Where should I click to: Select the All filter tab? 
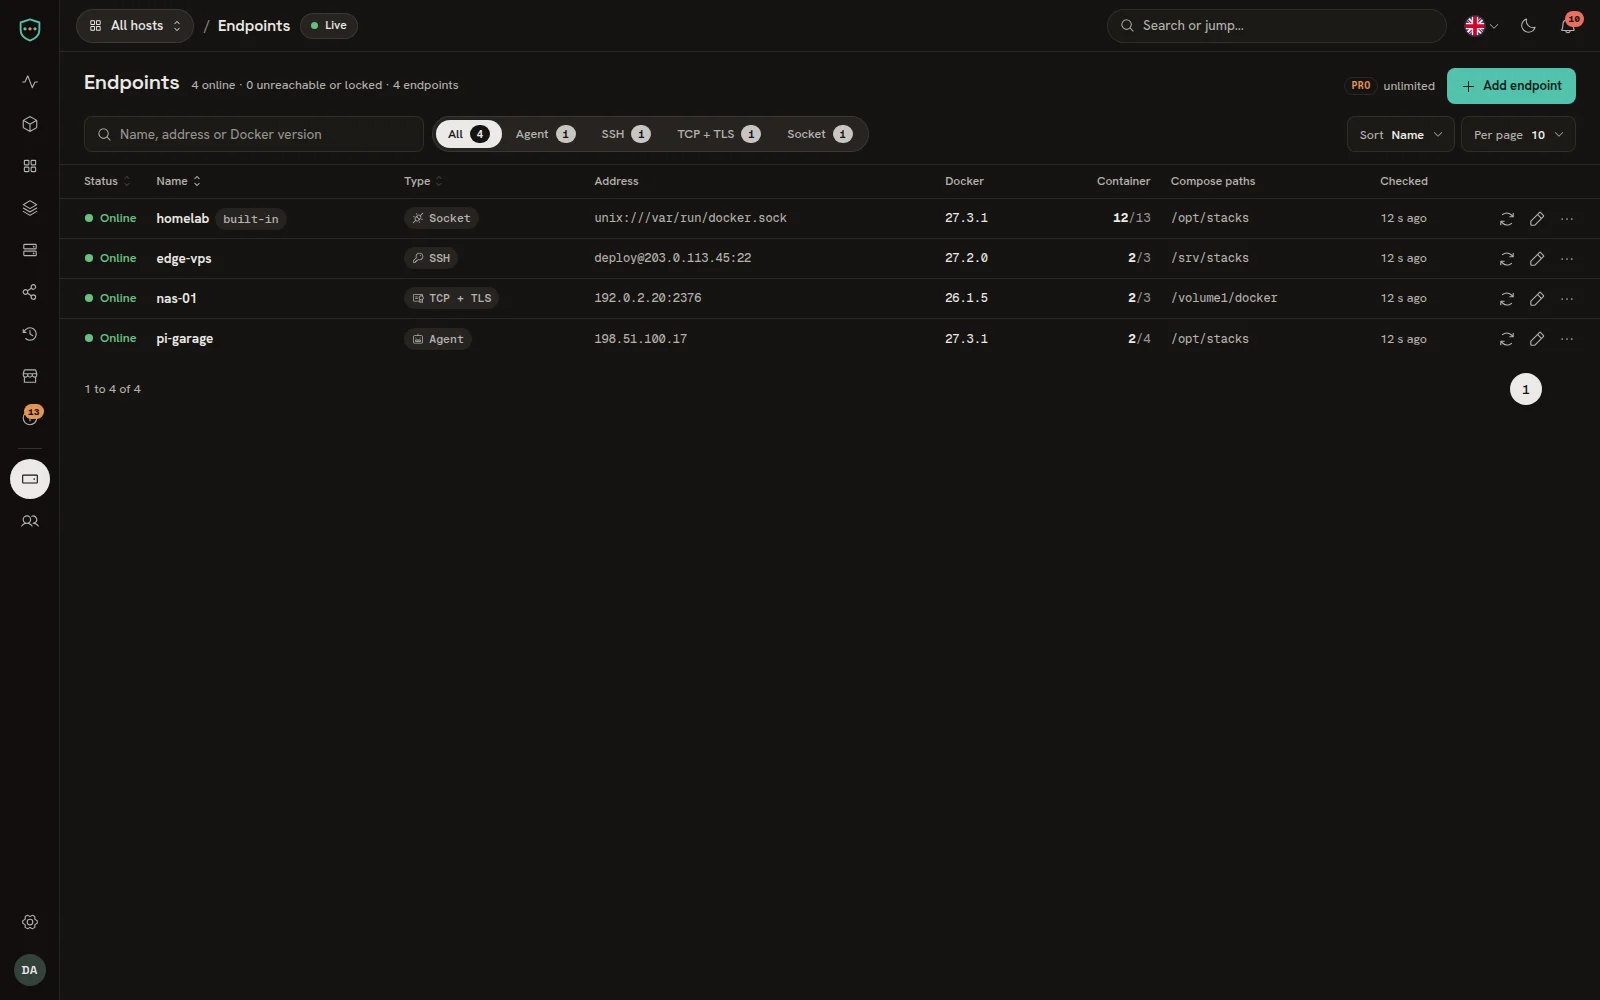(468, 134)
